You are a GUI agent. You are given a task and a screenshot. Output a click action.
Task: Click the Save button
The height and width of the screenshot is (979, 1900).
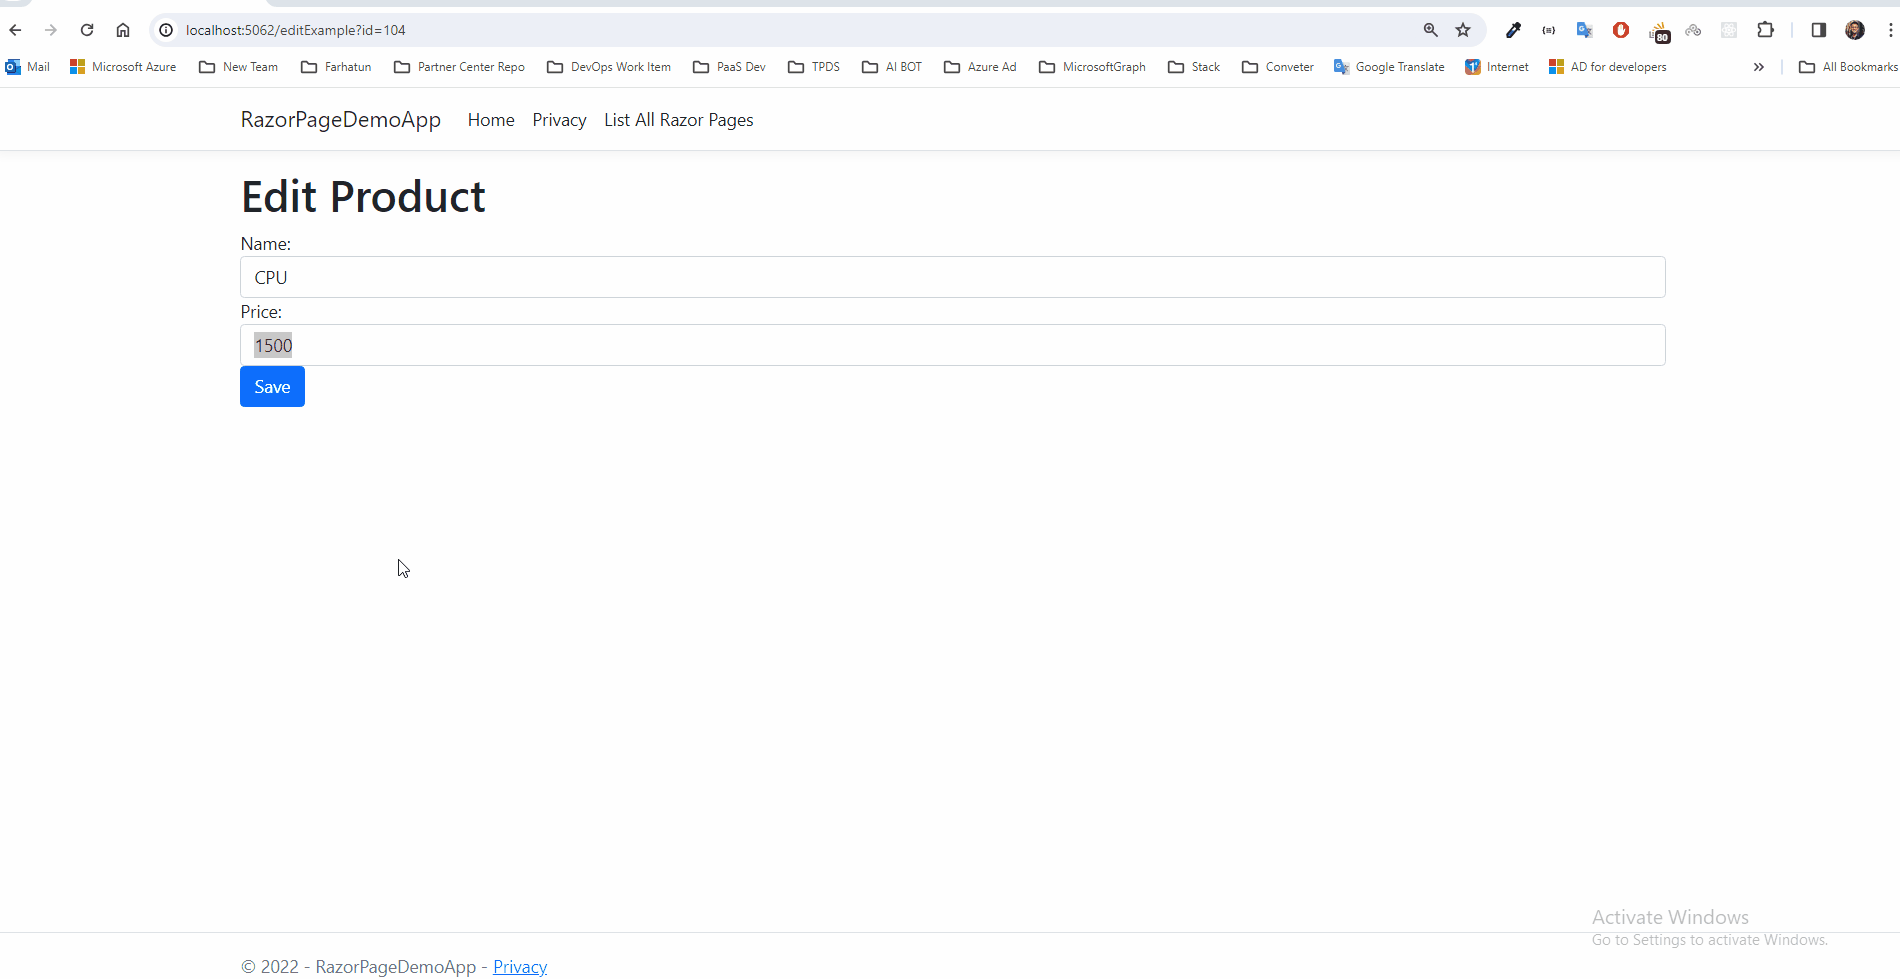[271, 386]
